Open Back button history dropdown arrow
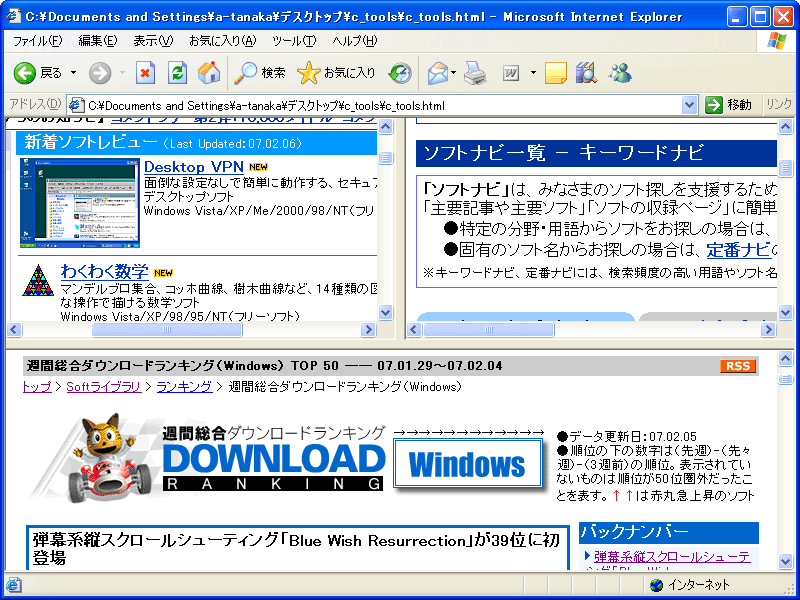800x600 pixels. click(x=73, y=73)
